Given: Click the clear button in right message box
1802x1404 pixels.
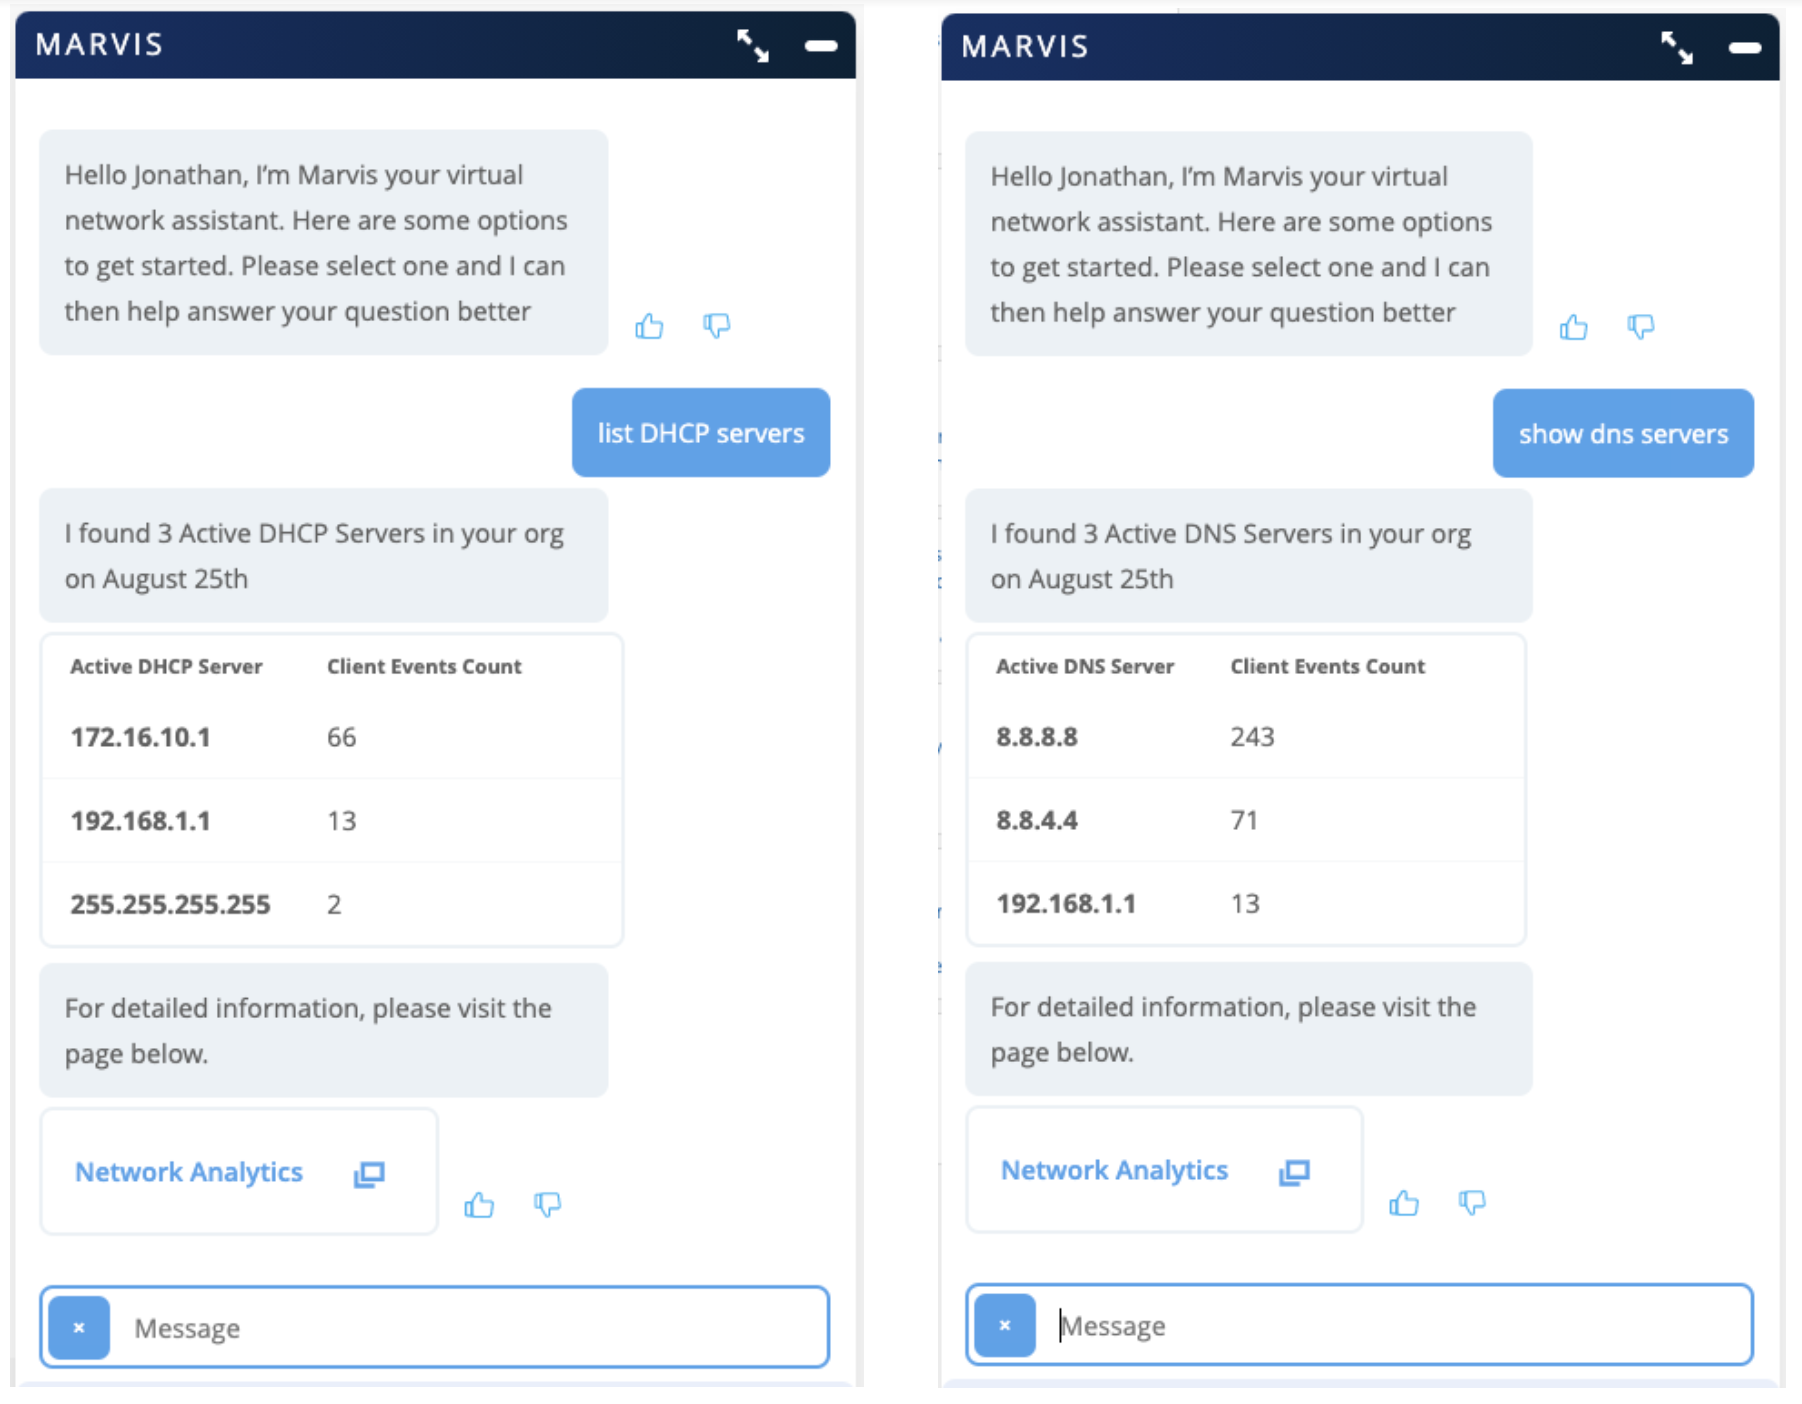Looking at the screenshot, I should coord(1004,1326).
